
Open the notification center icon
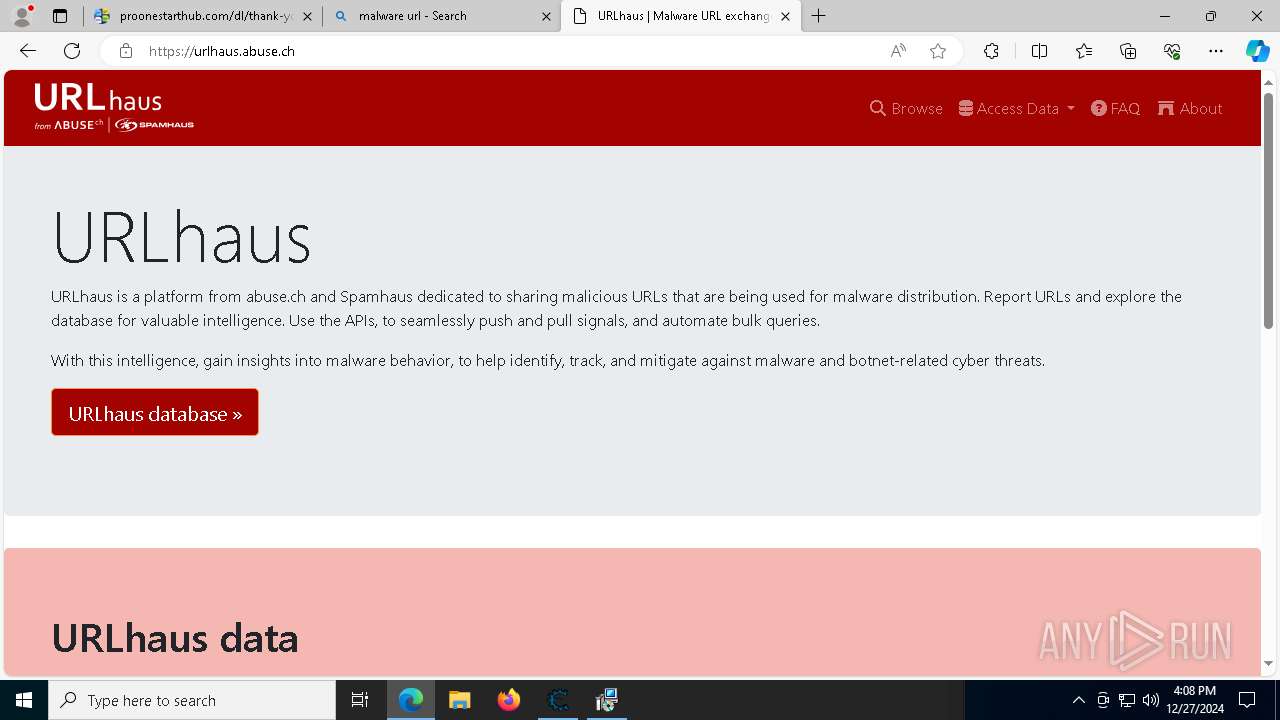pos(1247,700)
